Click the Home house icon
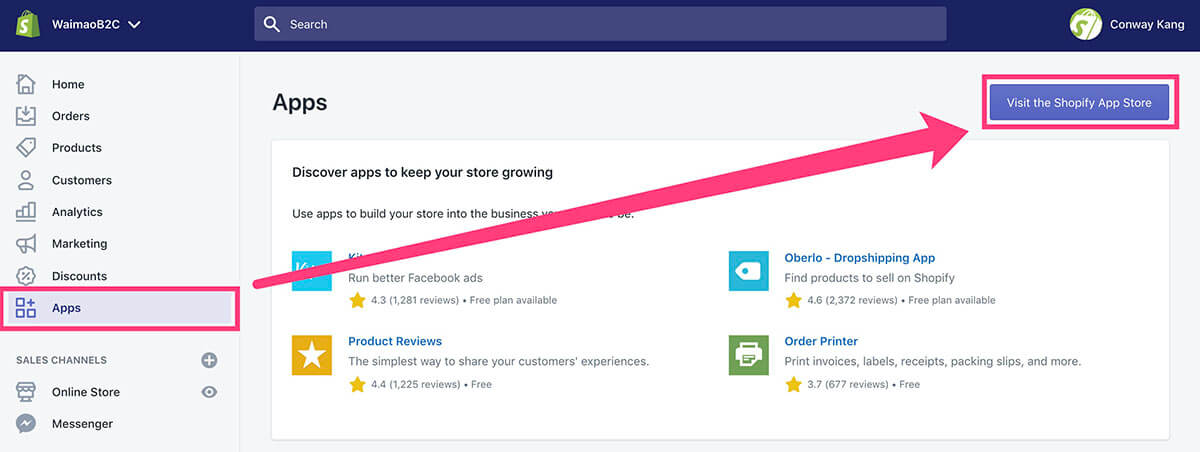This screenshot has height=452, width=1200. click(26, 84)
